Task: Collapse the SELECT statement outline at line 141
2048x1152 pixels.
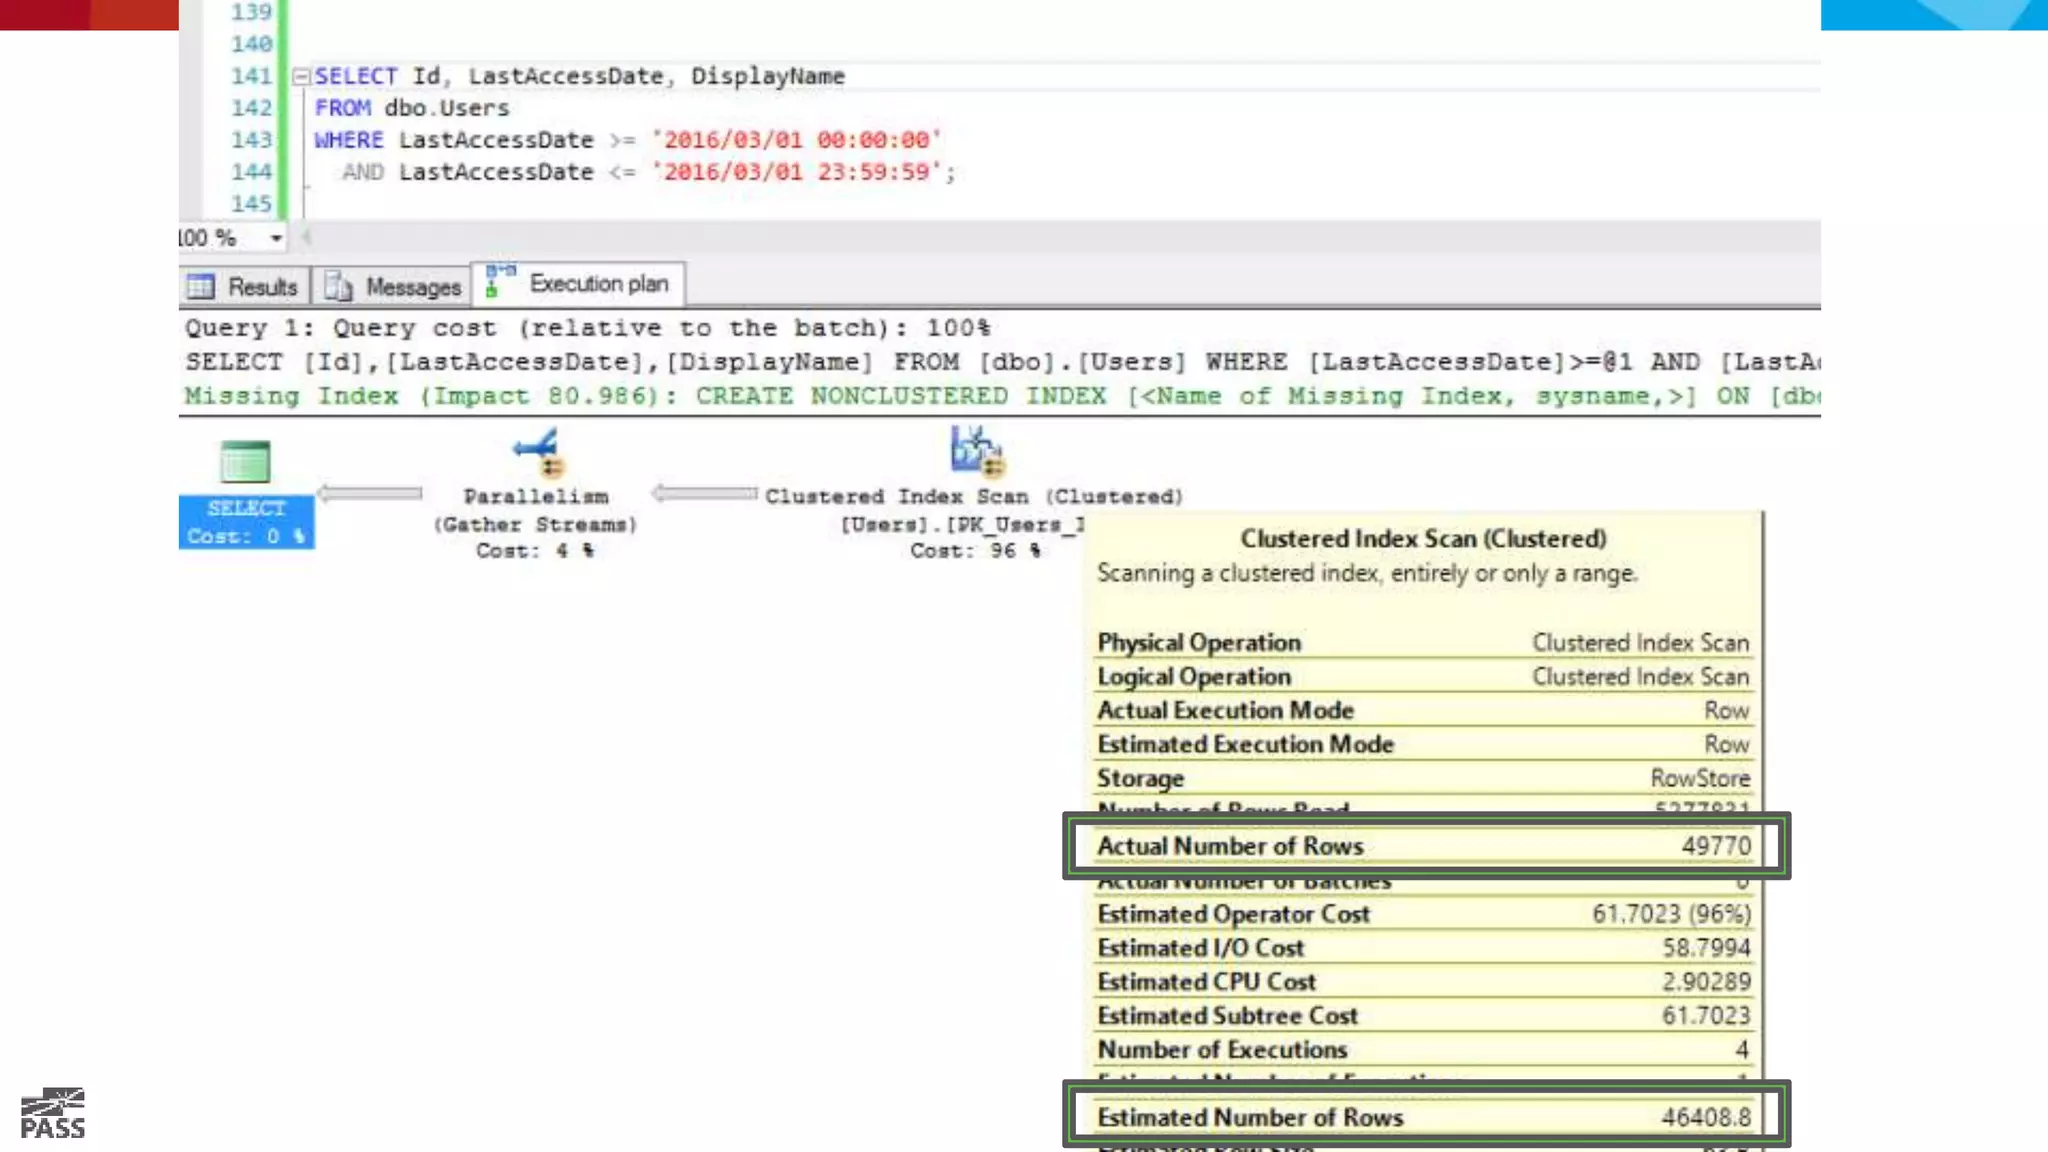Action: pyautogui.click(x=300, y=76)
